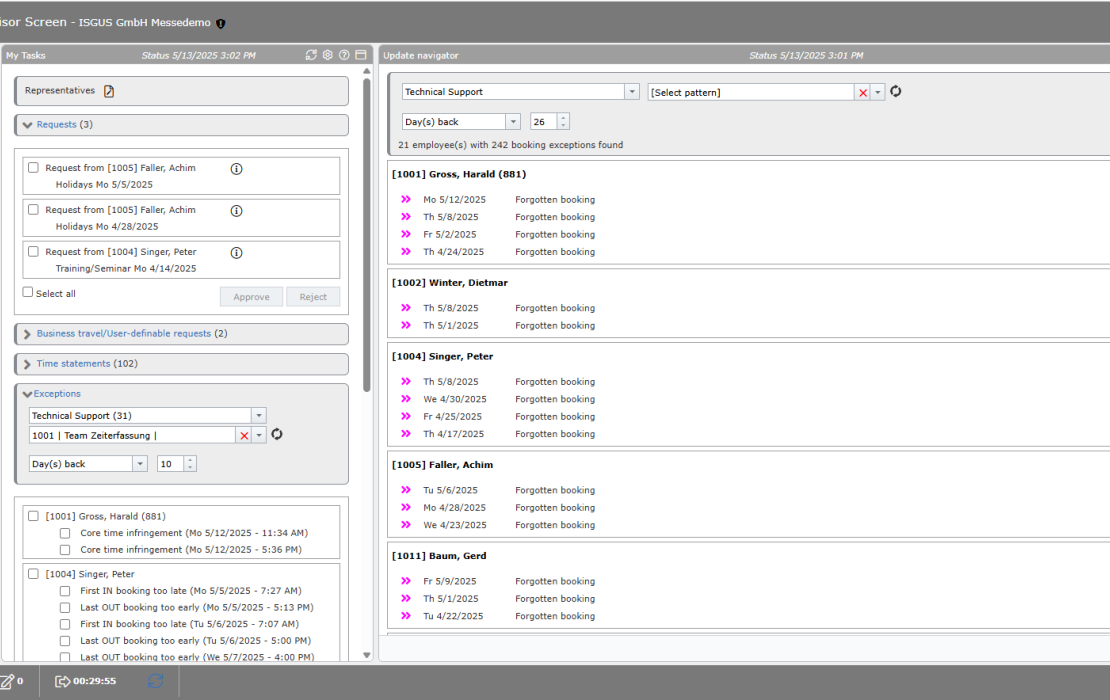Show info for Singer Training/Seminar request
This screenshot has height=700, width=1110.
(236, 253)
